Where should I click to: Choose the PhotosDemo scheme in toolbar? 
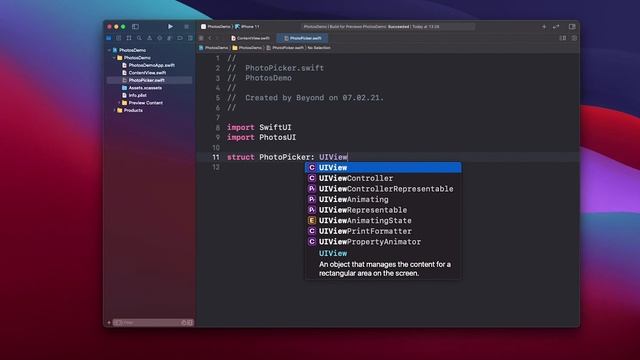click(216, 27)
